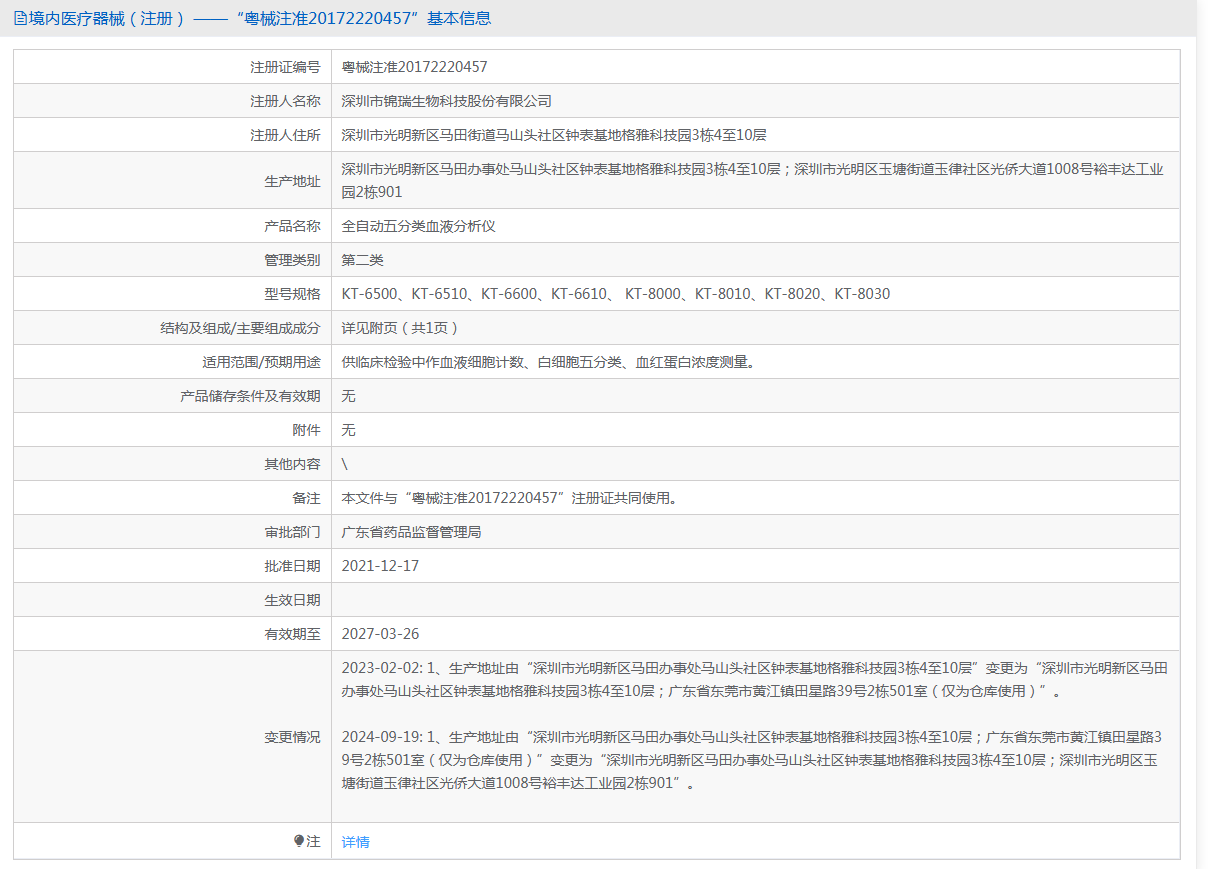1208x869 pixels.
Task: Select approval date 2021-12-17
Action: pyautogui.click(x=380, y=566)
